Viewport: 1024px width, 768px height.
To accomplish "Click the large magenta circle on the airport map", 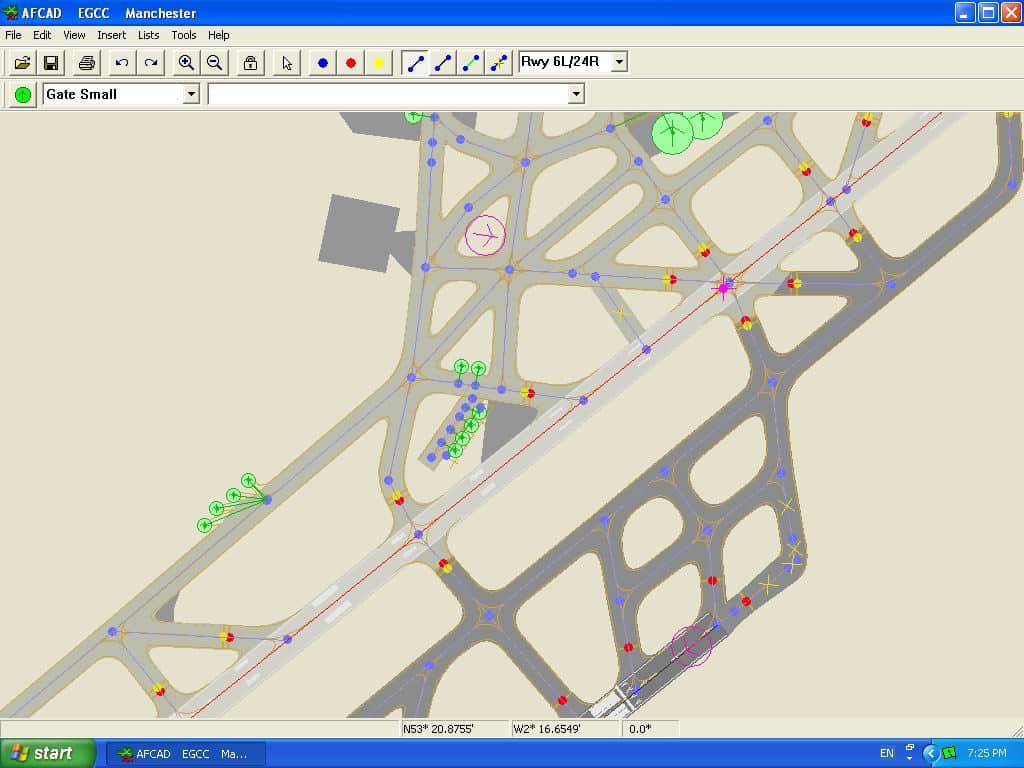I will tap(485, 235).
